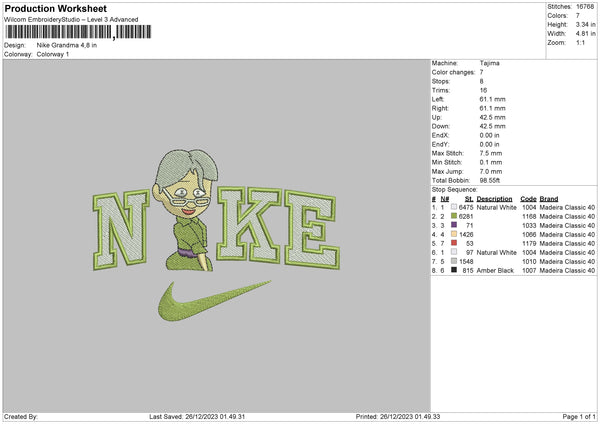600x424 pixels.
Task: Select the 'Brand' column header
Action: tap(549, 199)
